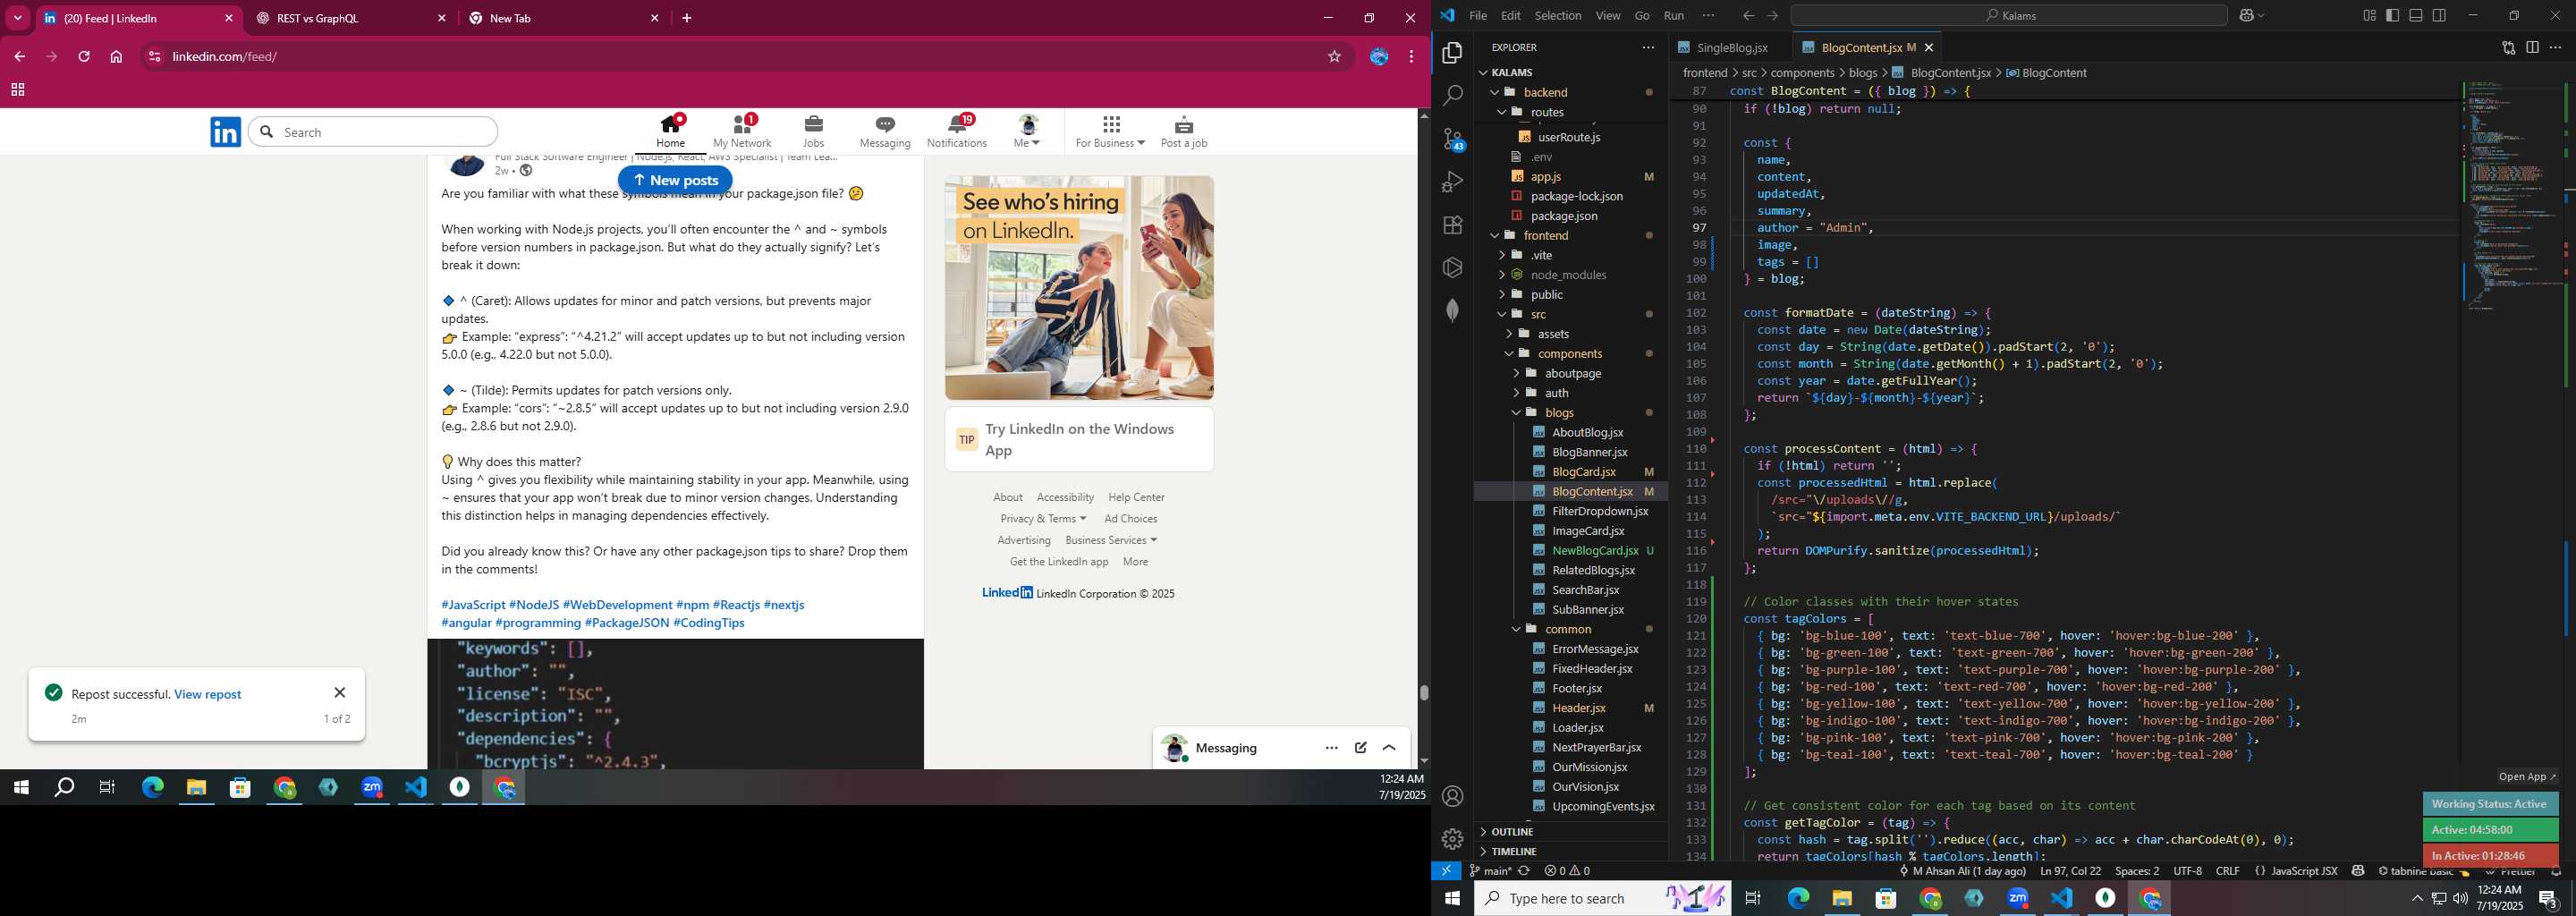Bookmark this page with star icon
This screenshot has height=916, width=2576.
pos(1334,57)
